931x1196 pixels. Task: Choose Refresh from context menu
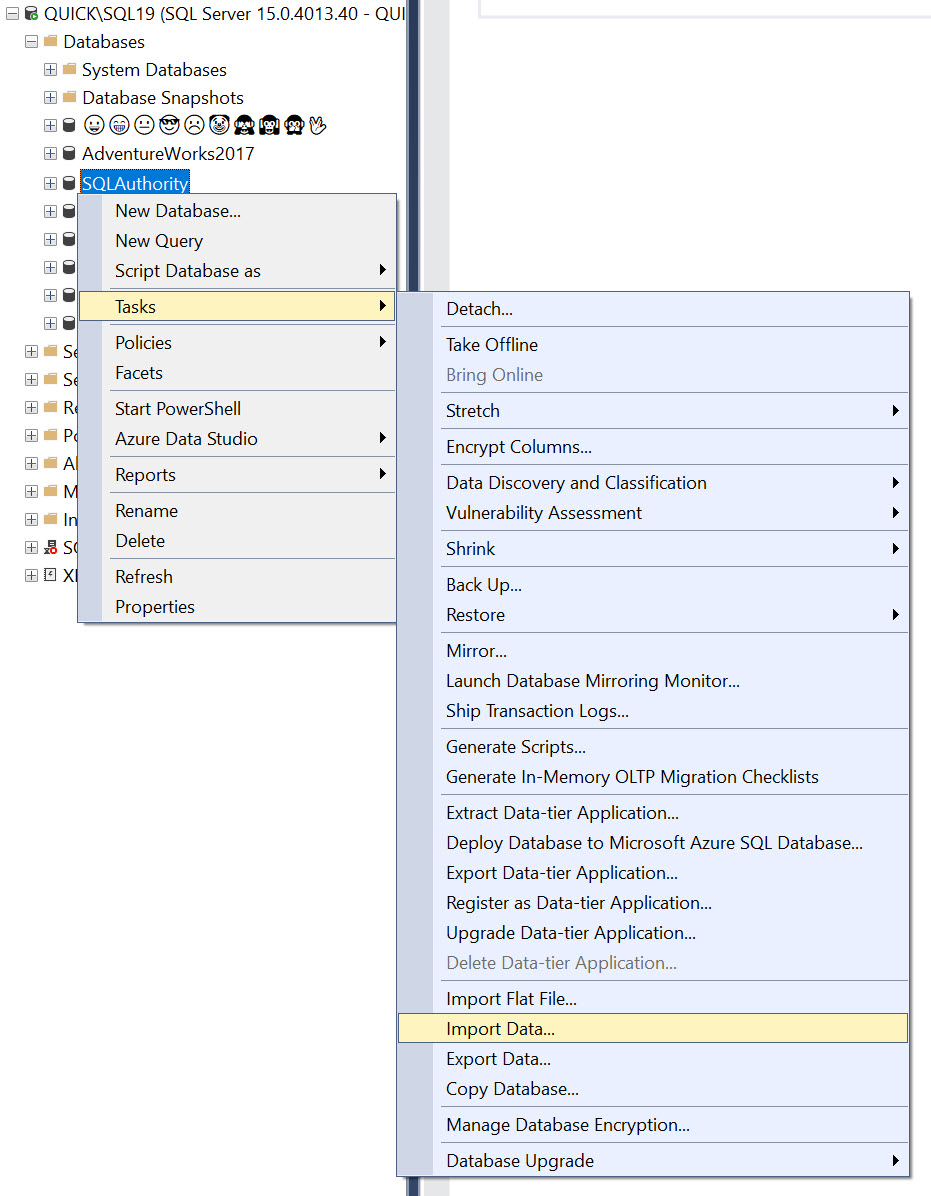[x=237, y=577]
